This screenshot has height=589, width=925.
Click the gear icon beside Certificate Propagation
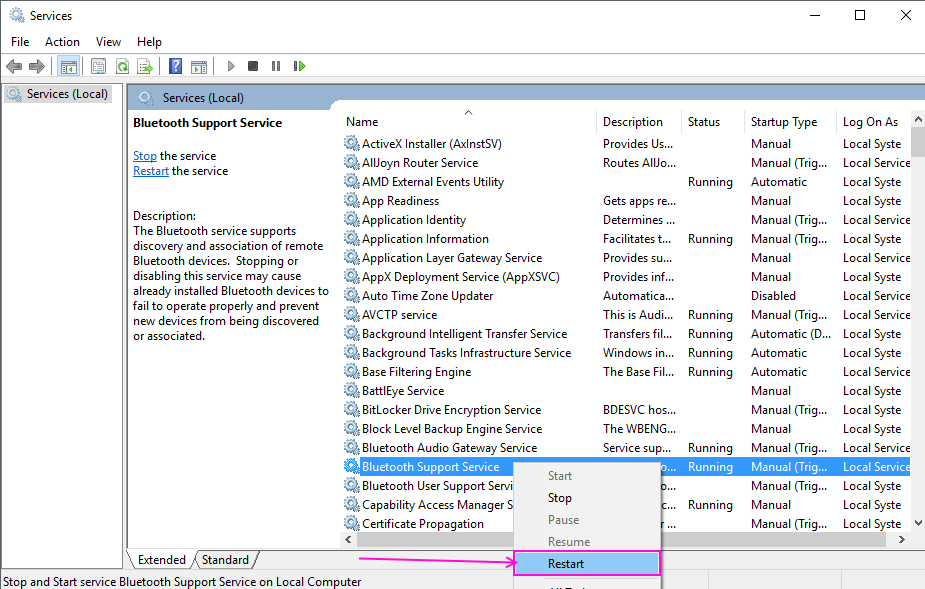(x=352, y=523)
